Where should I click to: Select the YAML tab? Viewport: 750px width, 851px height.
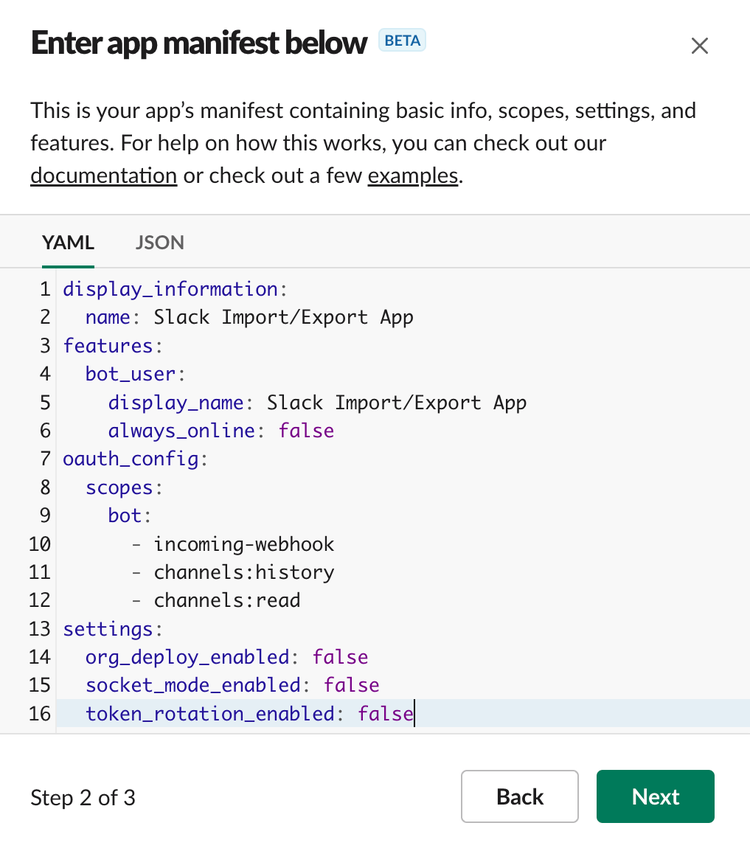coord(68,243)
